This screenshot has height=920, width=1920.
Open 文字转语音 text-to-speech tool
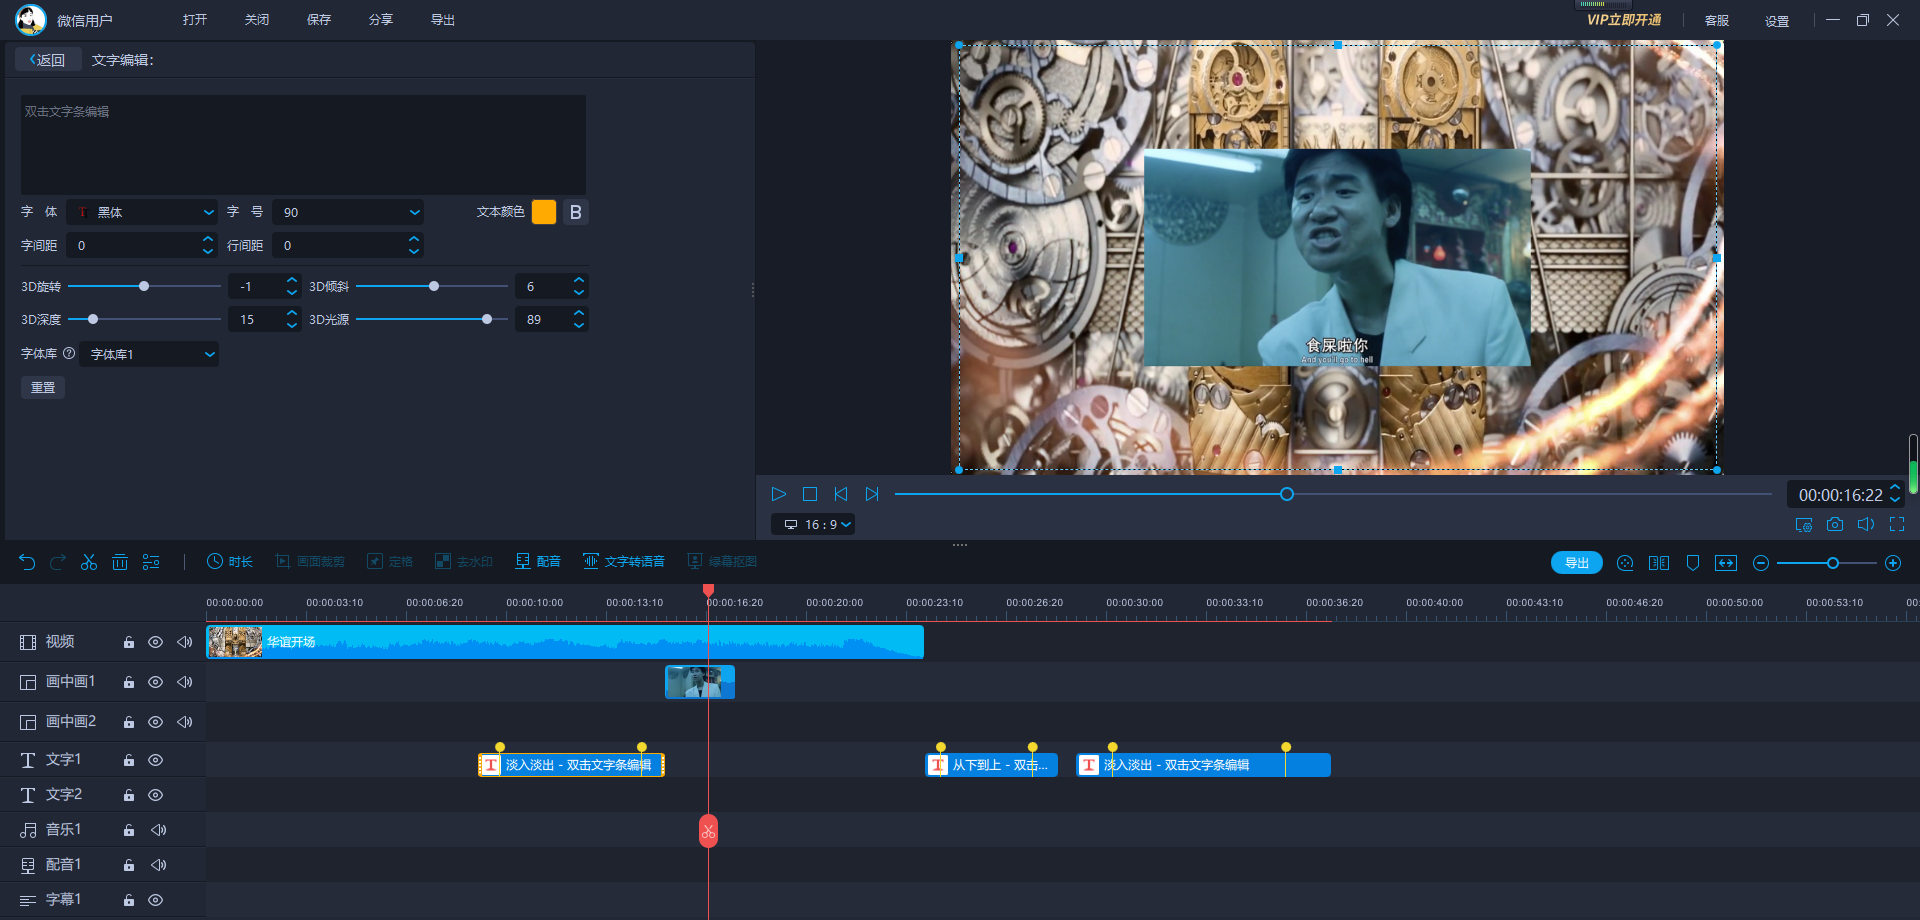[624, 562]
